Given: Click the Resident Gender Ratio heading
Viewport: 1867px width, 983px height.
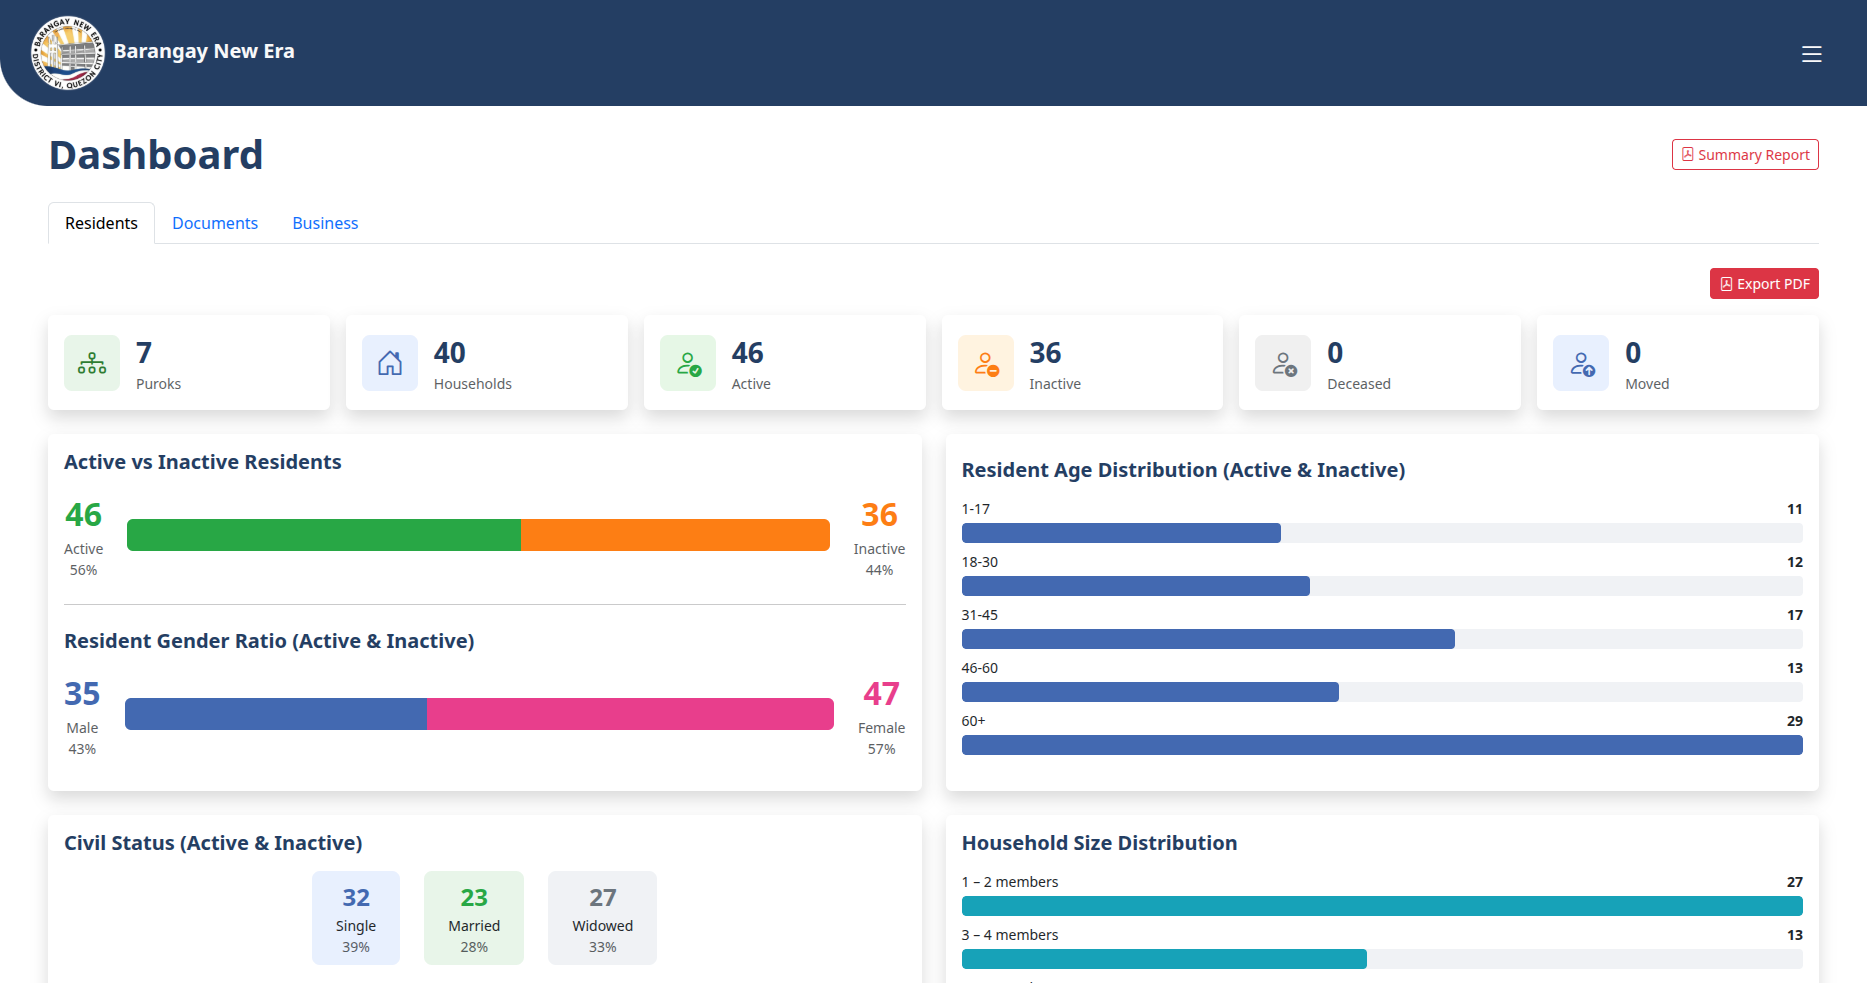Looking at the screenshot, I should pos(269,641).
